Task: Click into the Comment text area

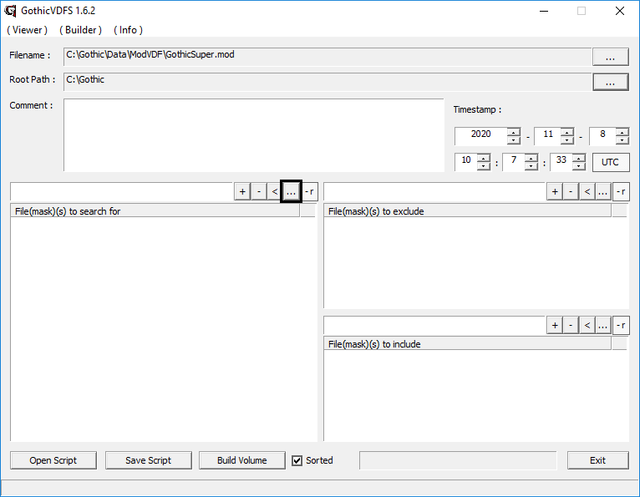Action: (x=253, y=135)
